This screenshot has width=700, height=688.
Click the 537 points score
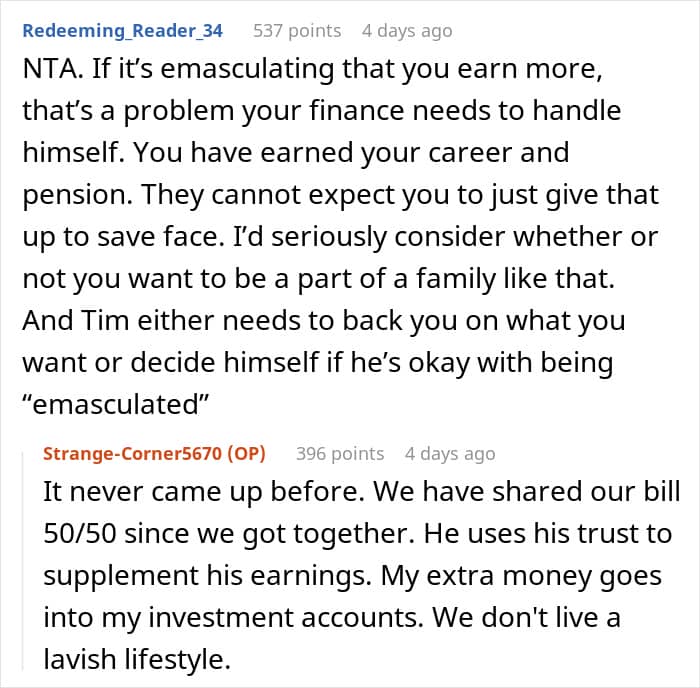click(x=297, y=31)
